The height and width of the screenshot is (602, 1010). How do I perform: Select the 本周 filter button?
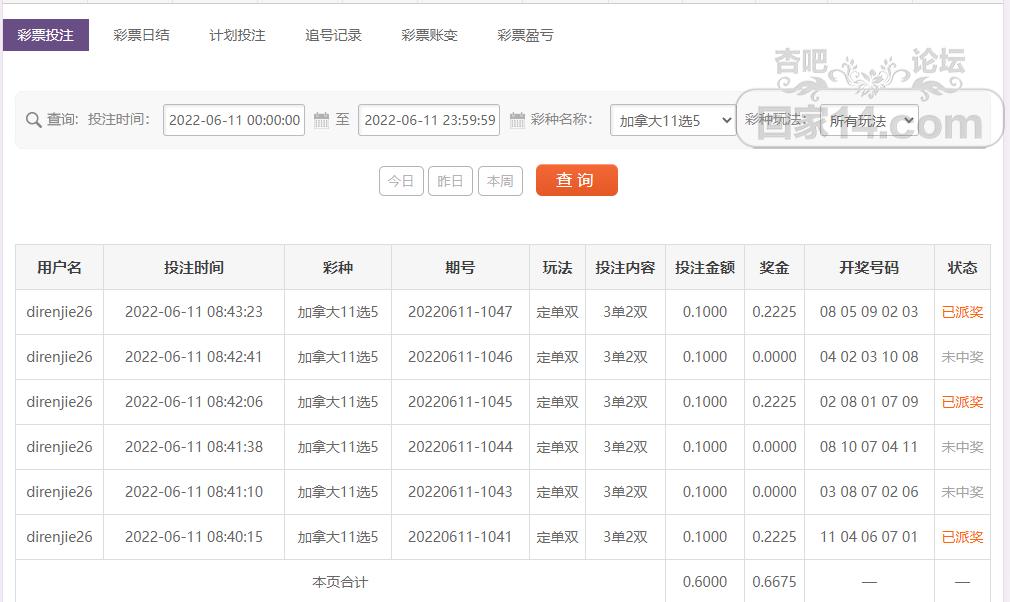click(x=500, y=181)
